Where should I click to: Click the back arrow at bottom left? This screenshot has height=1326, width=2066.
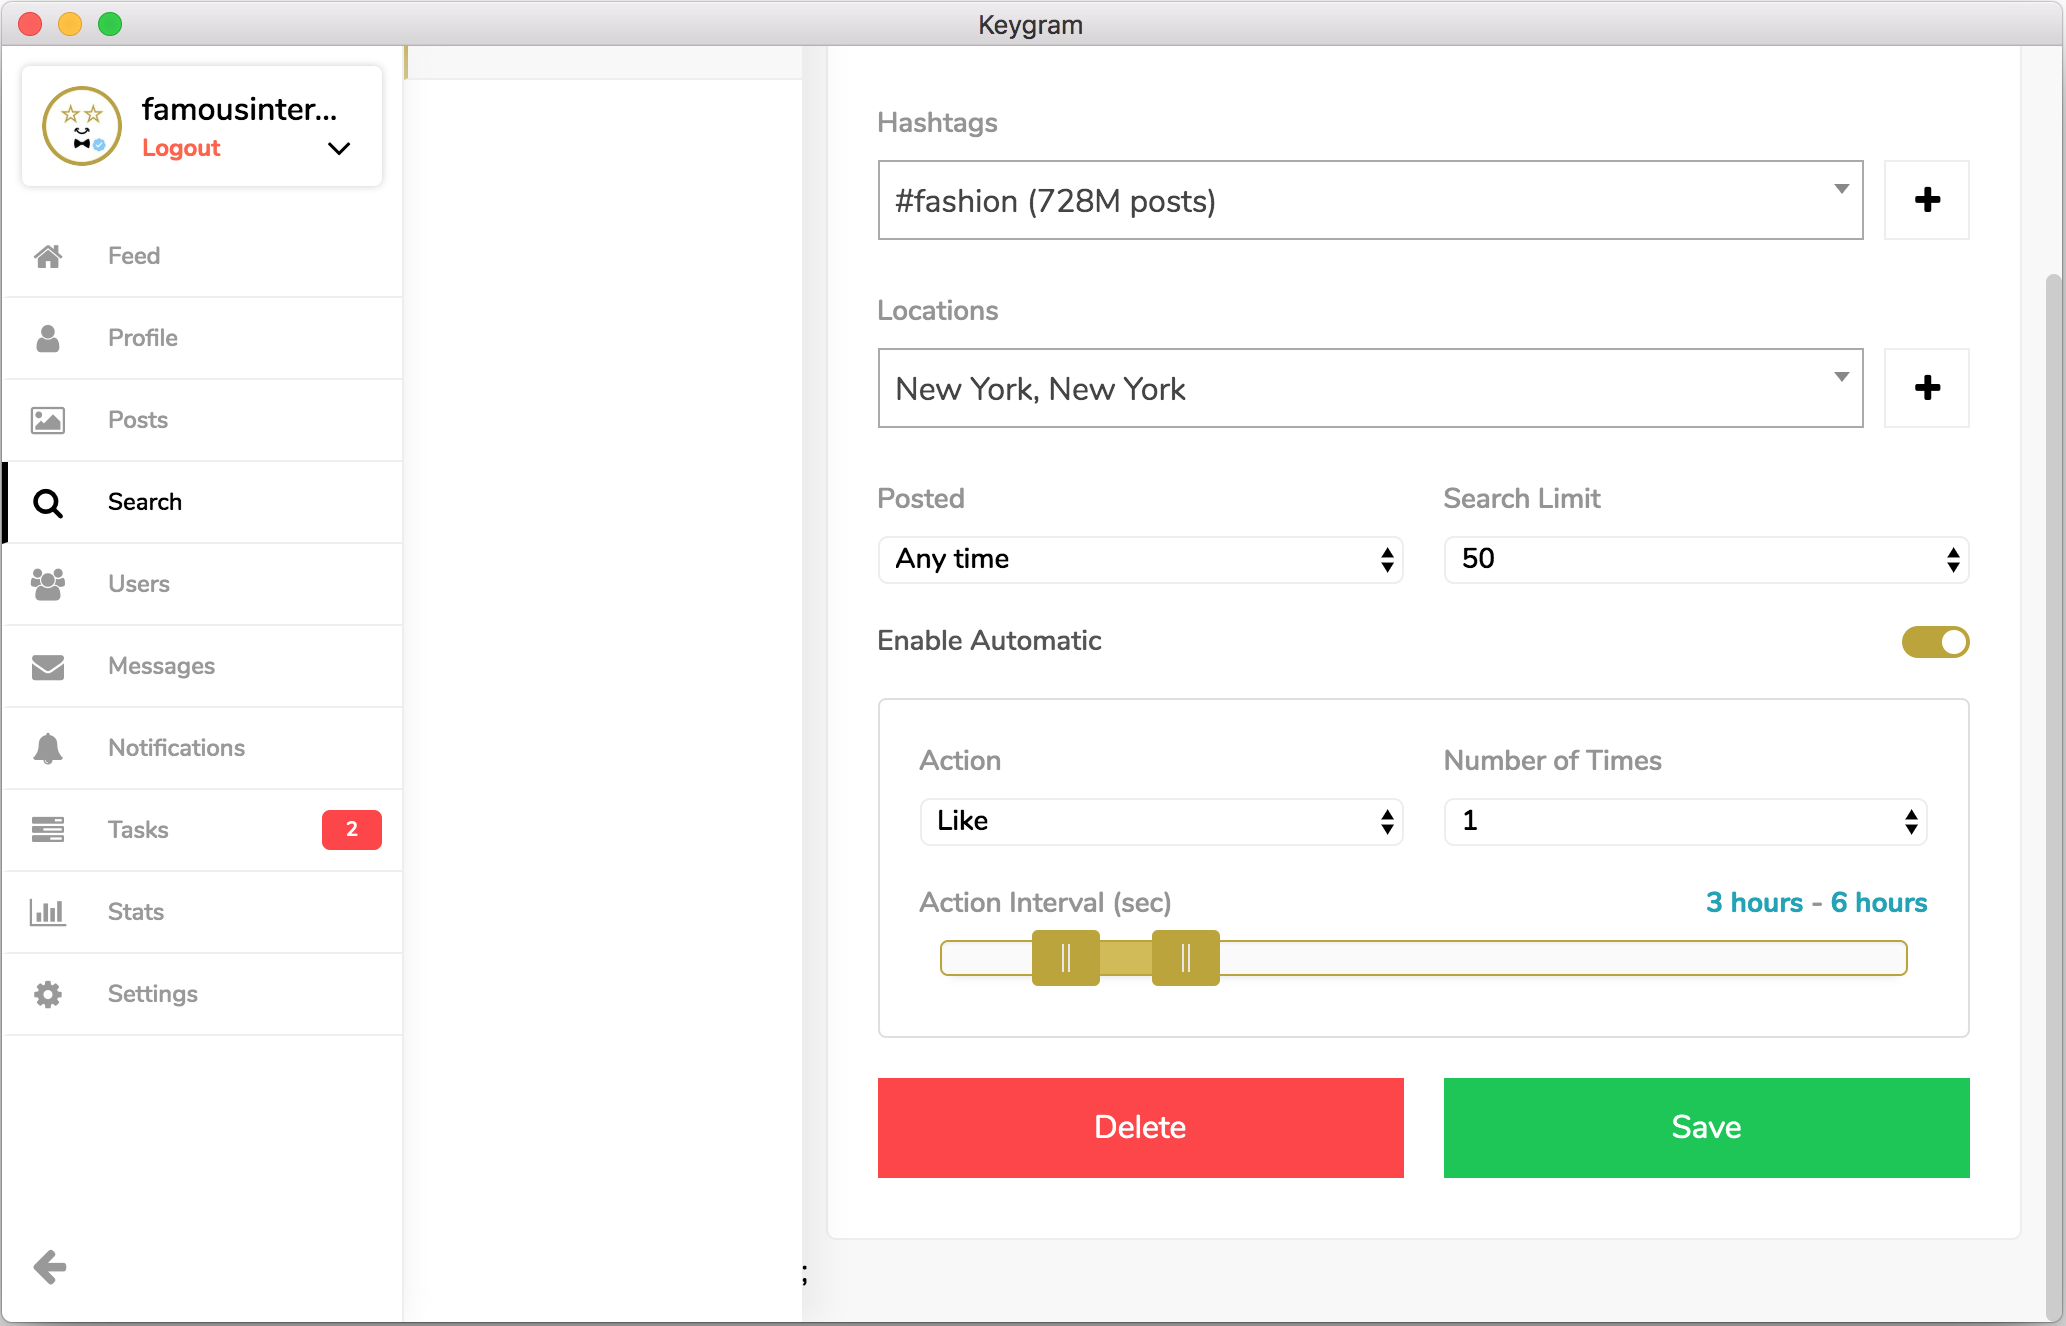click(x=50, y=1267)
